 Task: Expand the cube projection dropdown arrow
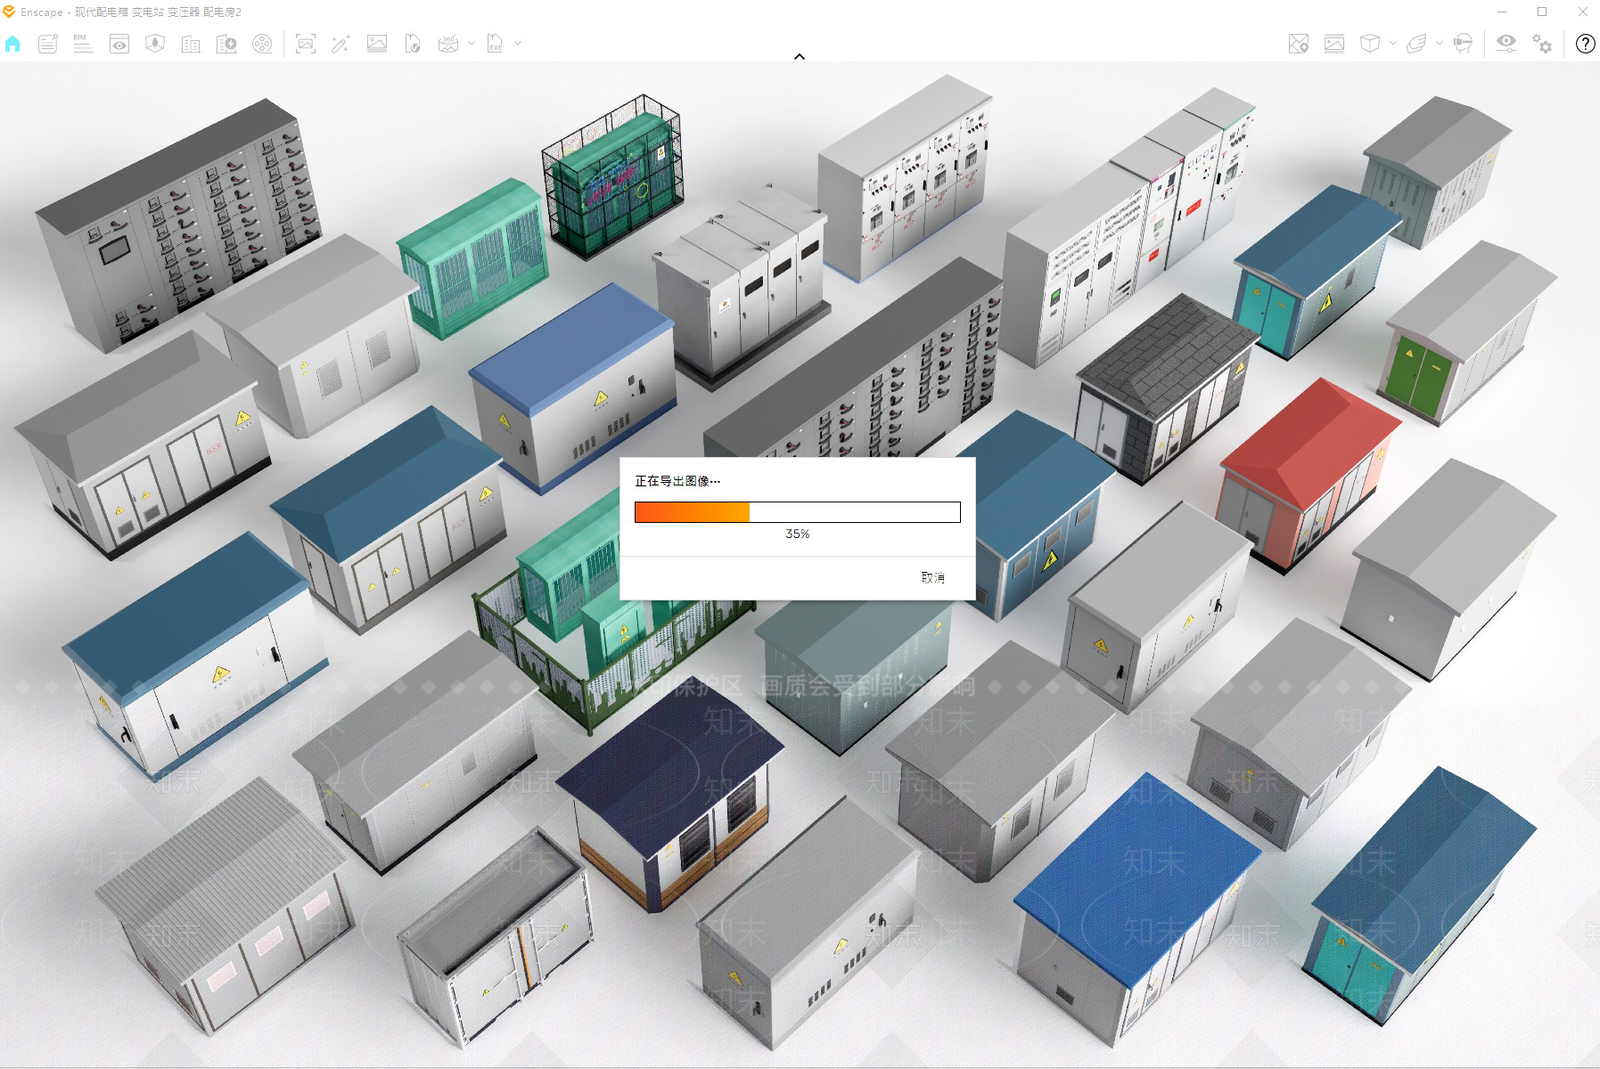point(1393,43)
